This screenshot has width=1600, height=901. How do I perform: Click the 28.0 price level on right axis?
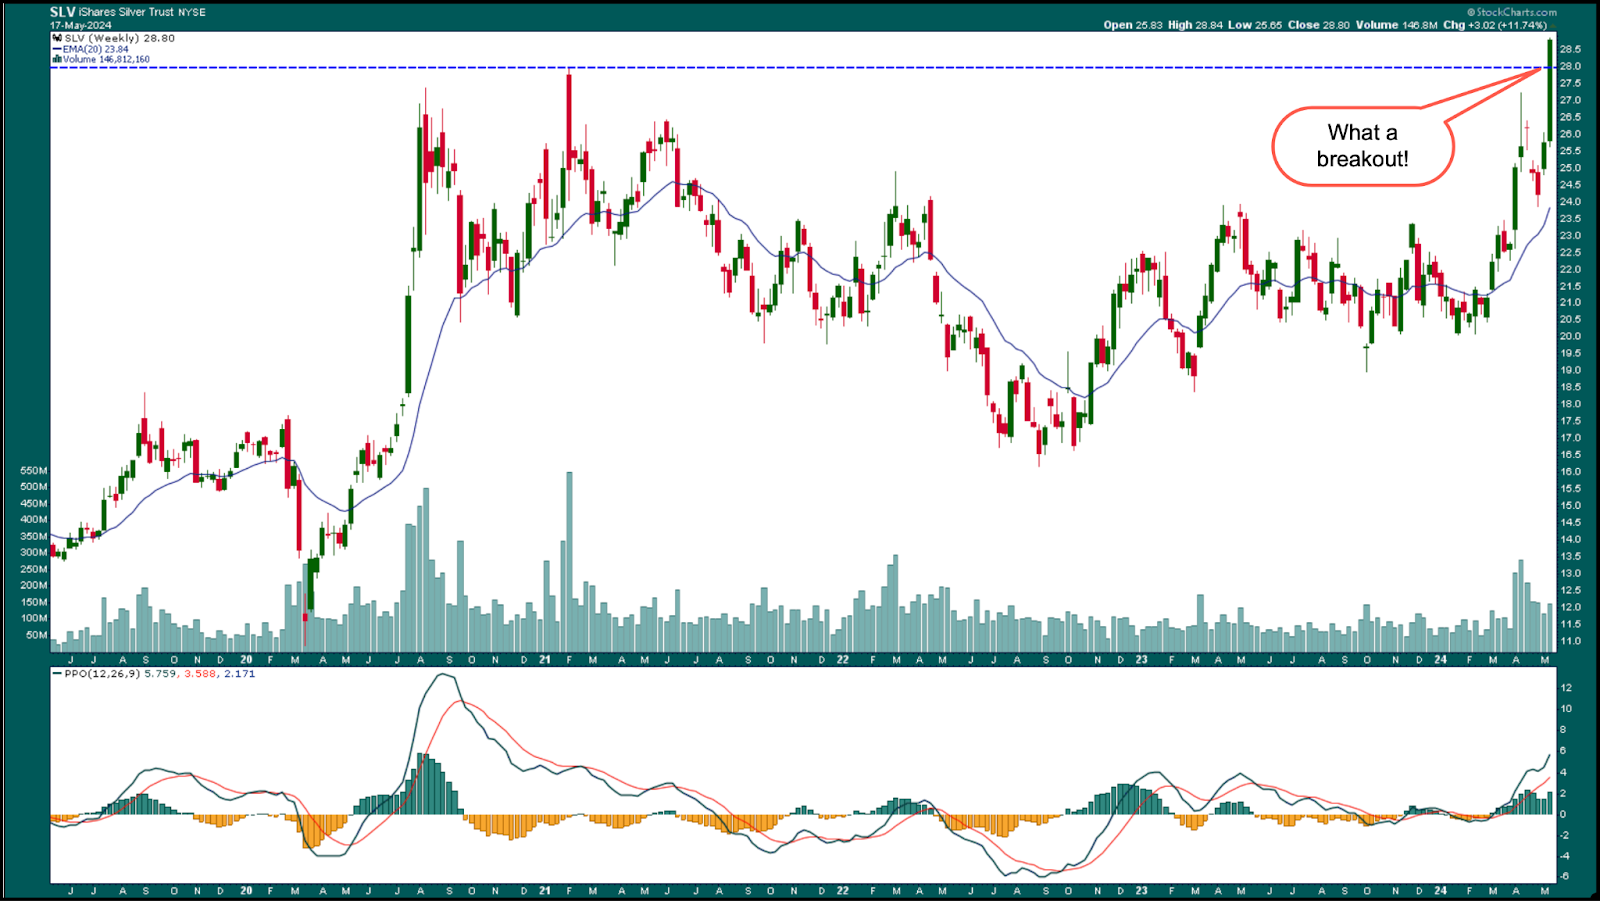1570,67
